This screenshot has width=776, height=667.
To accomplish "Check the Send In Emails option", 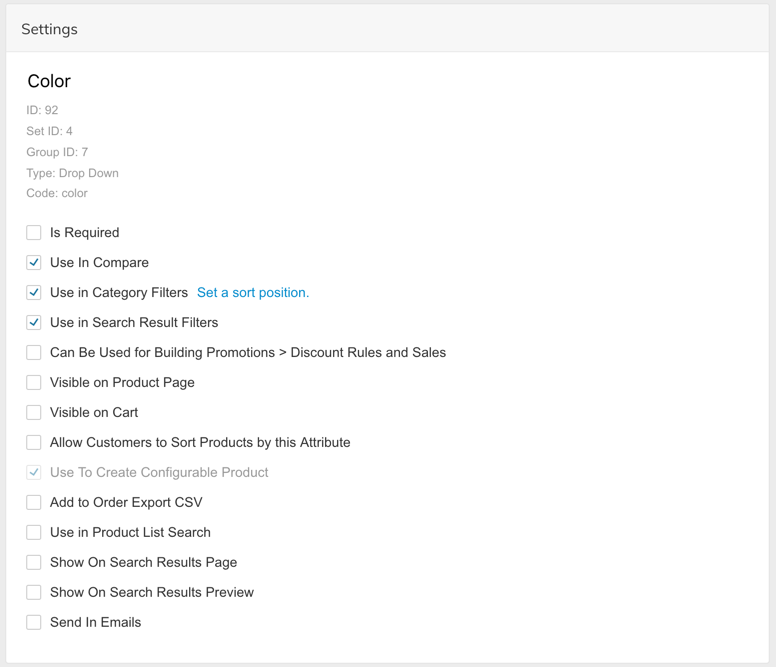I will (x=34, y=622).
